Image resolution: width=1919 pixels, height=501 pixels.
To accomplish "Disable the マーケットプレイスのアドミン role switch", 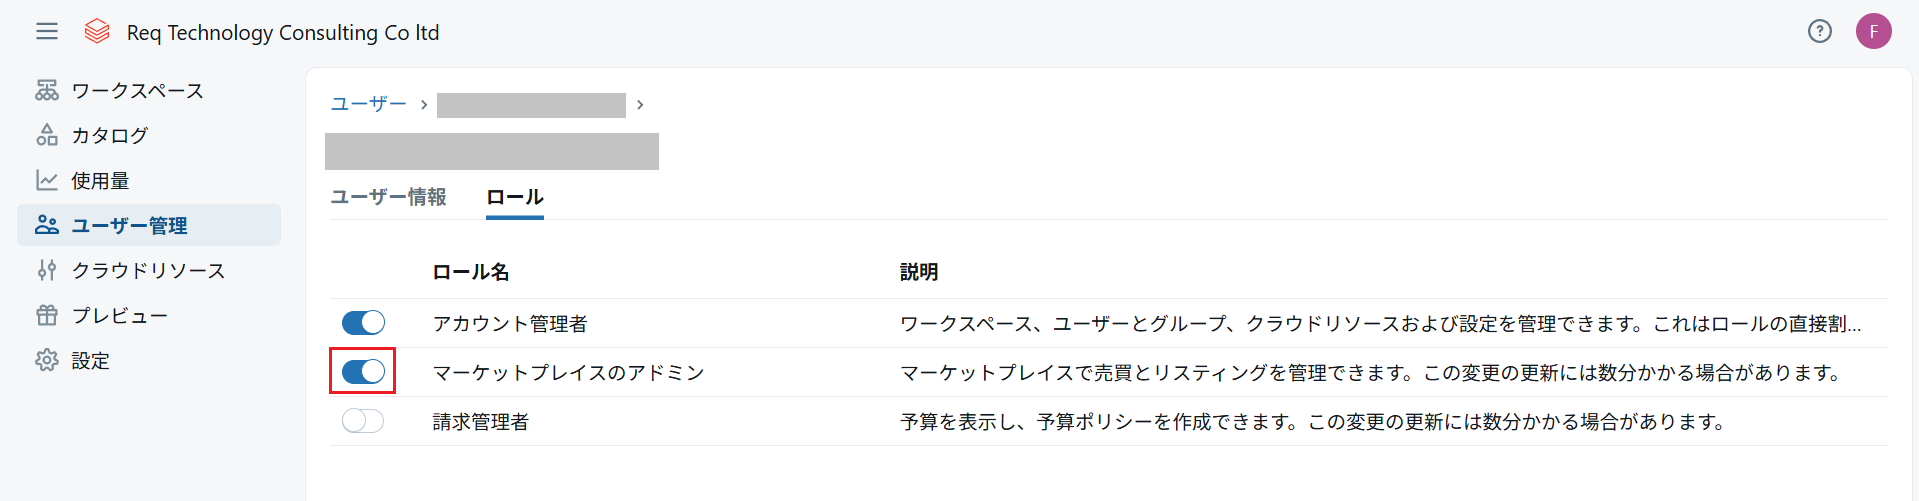I will pos(363,372).
